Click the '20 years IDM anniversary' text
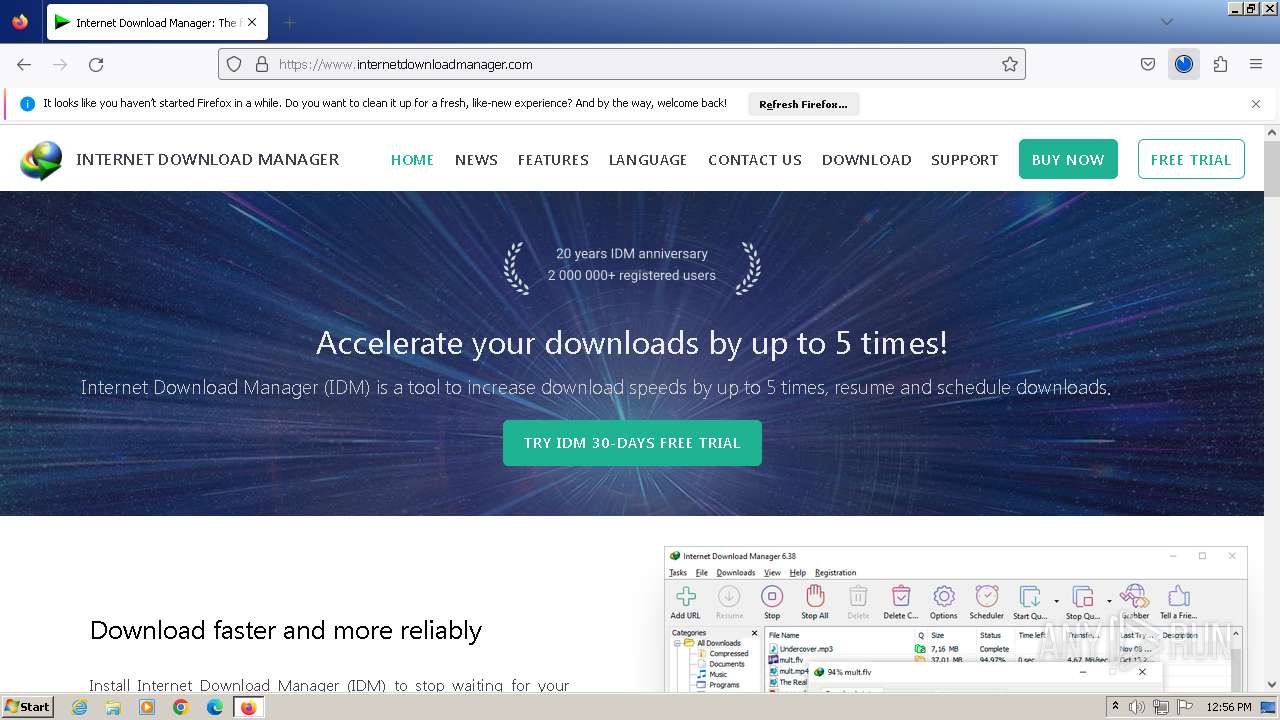Viewport: 1280px width, 720px height. click(632, 254)
